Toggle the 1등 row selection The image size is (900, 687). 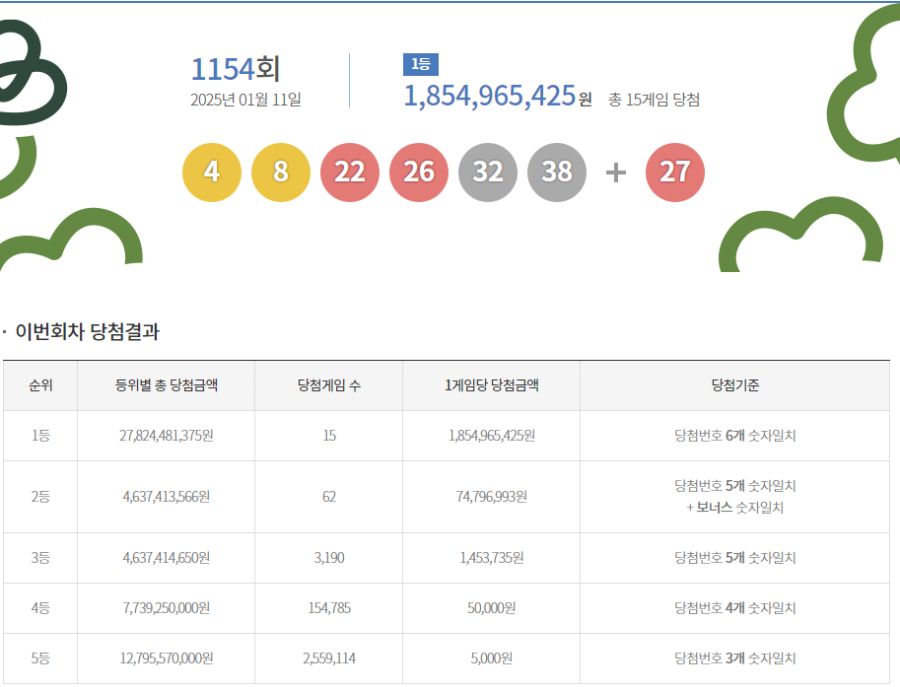[x=41, y=434]
